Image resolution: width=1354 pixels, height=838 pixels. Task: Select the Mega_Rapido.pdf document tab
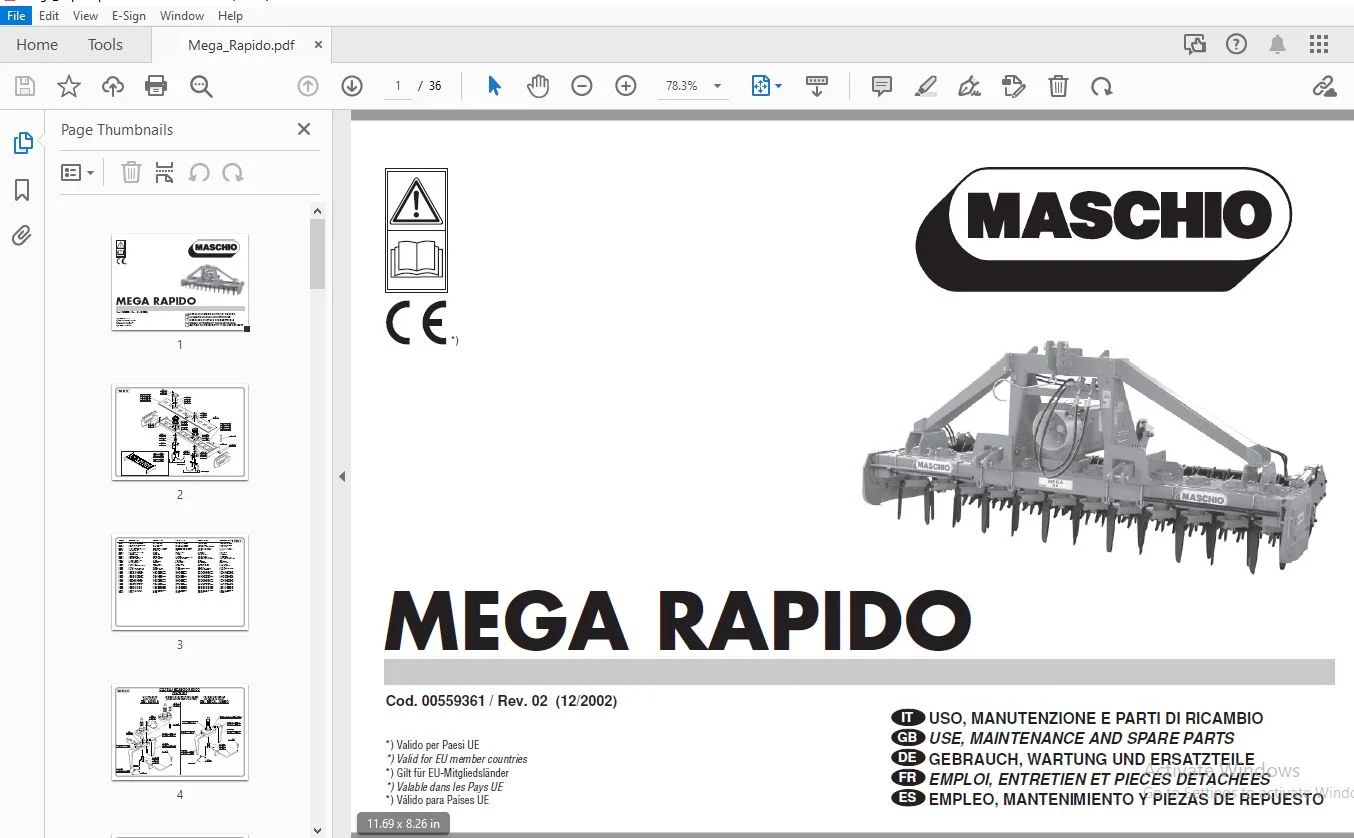pyautogui.click(x=241, y=45)
